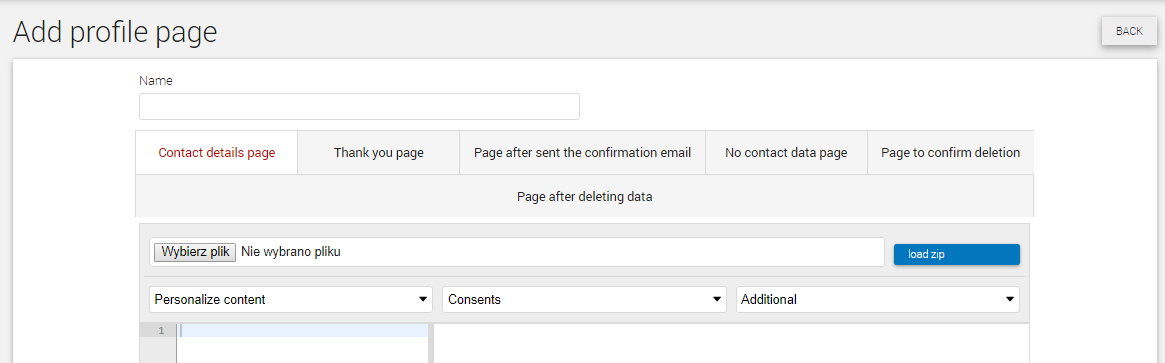Switch to Page after deleting data tab

click(x=585, y=197)
